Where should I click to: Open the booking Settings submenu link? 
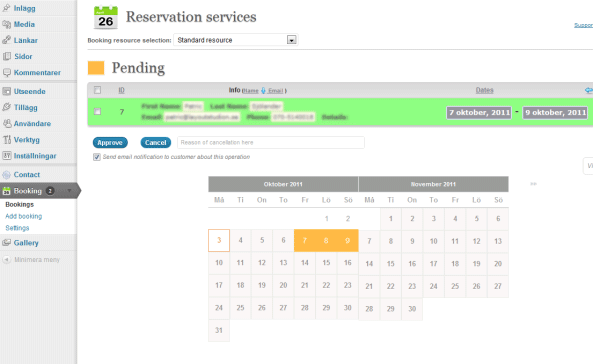[17, 228]
